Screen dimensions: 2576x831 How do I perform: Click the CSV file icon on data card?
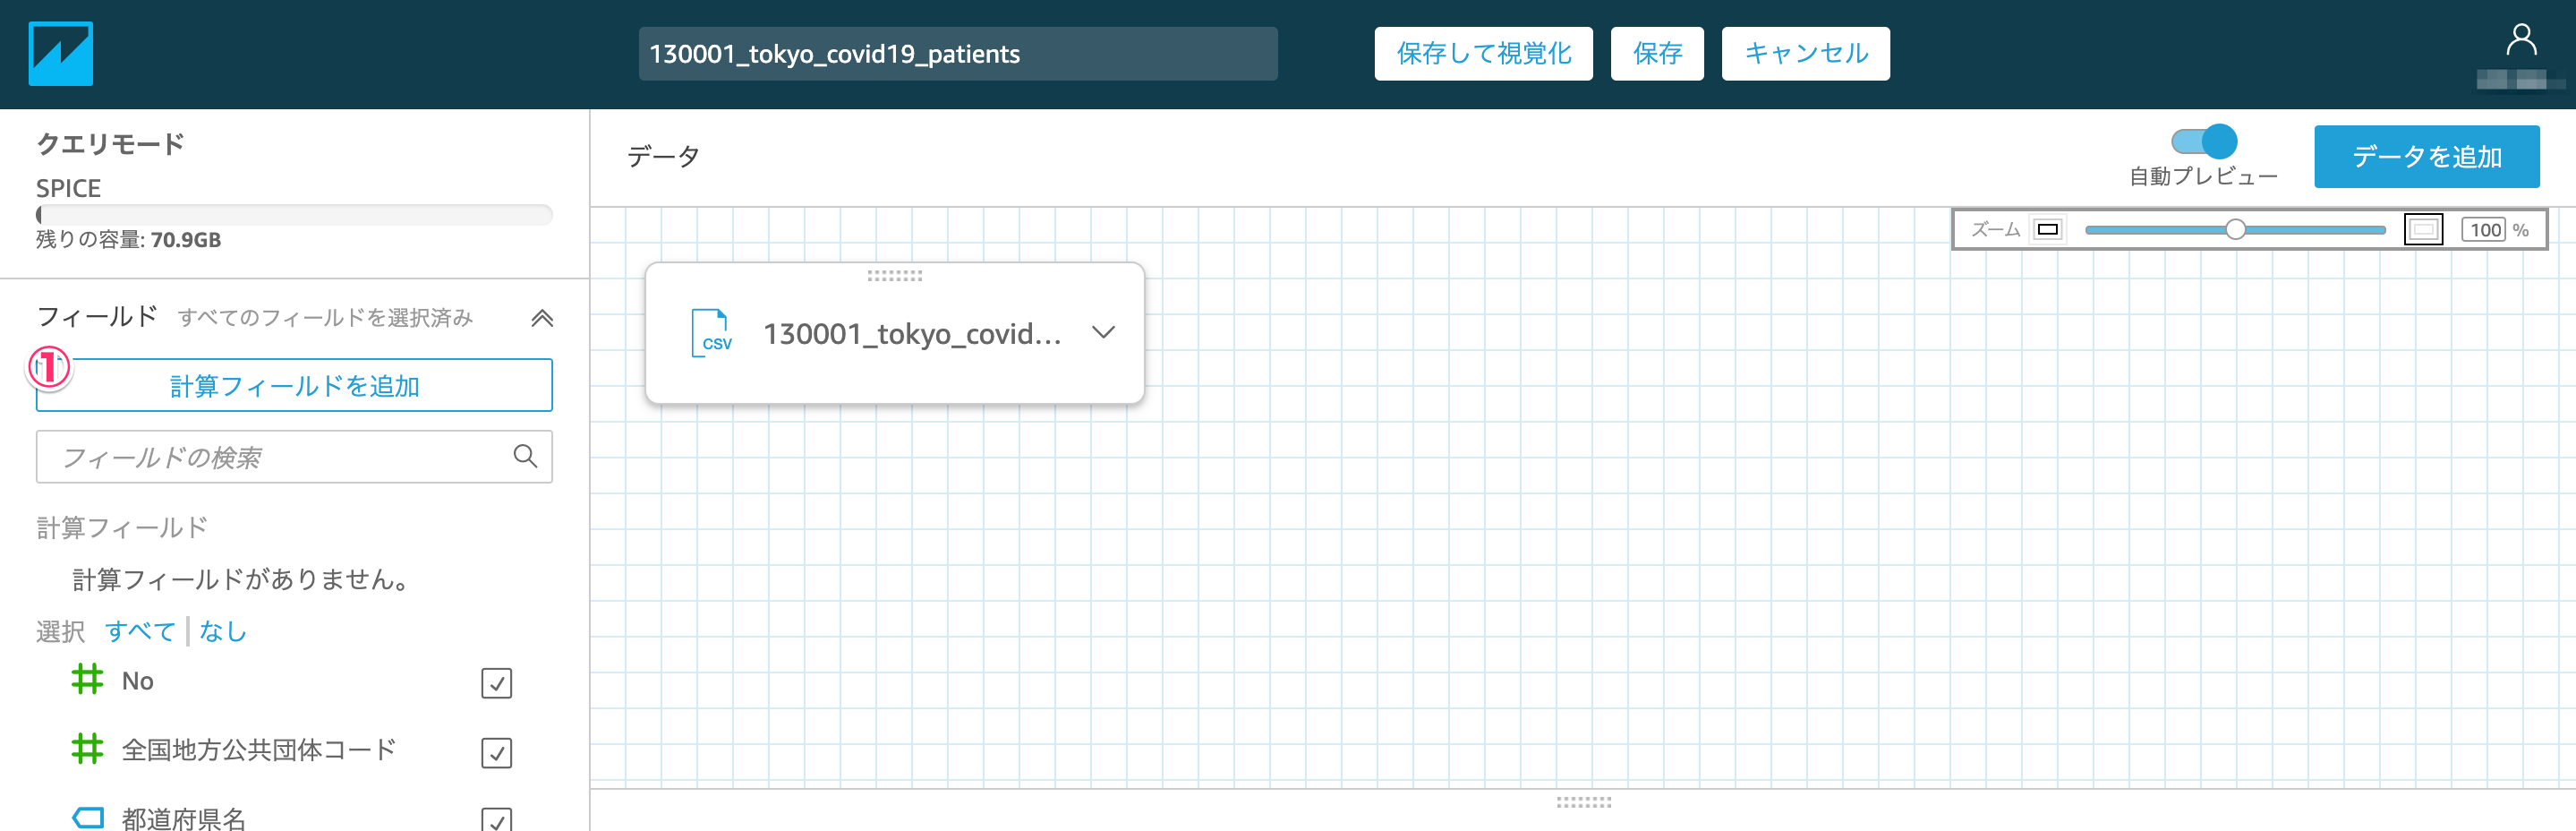[712, 333]
